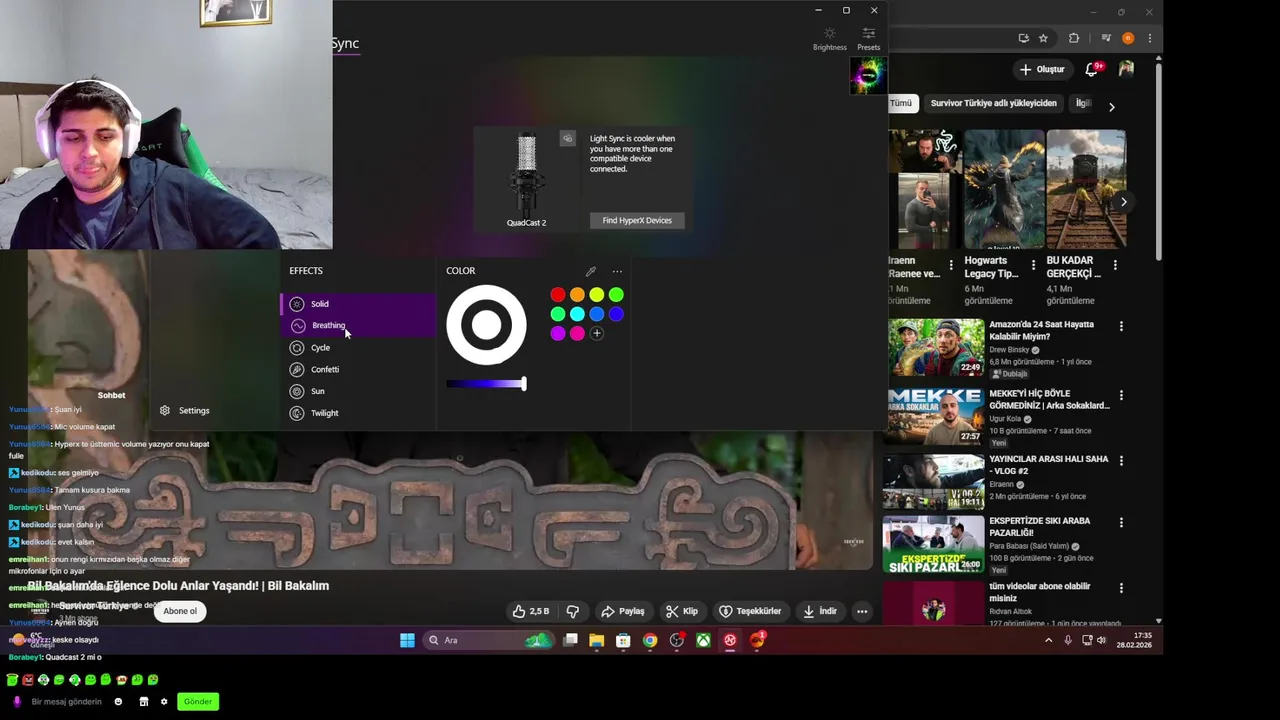Viewport: 1280px width, 720px height.
Task: Open YouTube notifications bell
Action: (x=1092, y=69)
